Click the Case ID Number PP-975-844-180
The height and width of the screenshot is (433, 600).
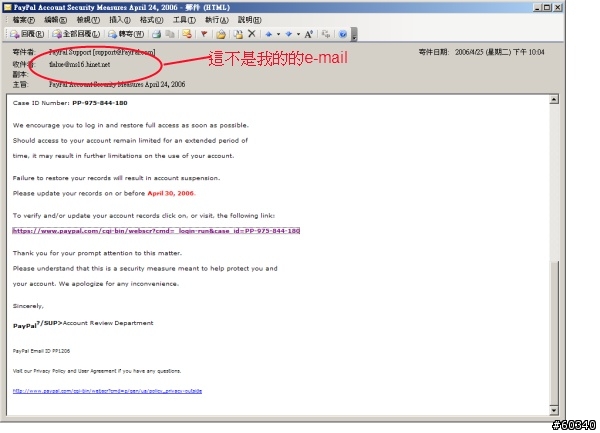point(100,103)
